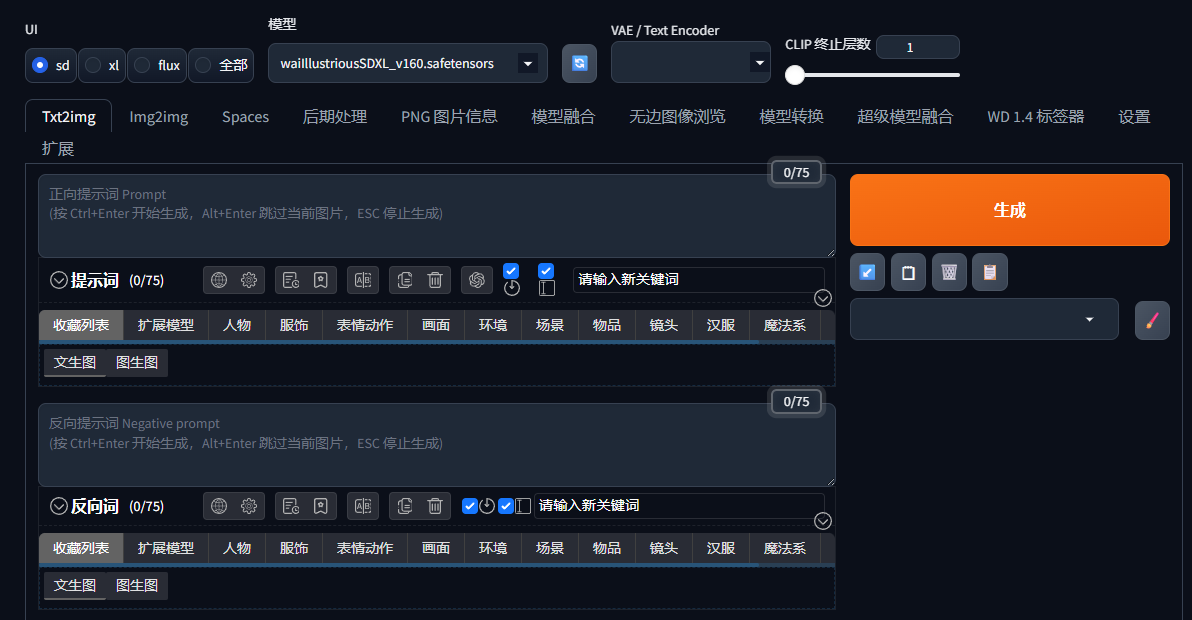Open the VAE / Text Encoder dropdown
Viewport: 1192px width, 620px height.
(690, 63)
